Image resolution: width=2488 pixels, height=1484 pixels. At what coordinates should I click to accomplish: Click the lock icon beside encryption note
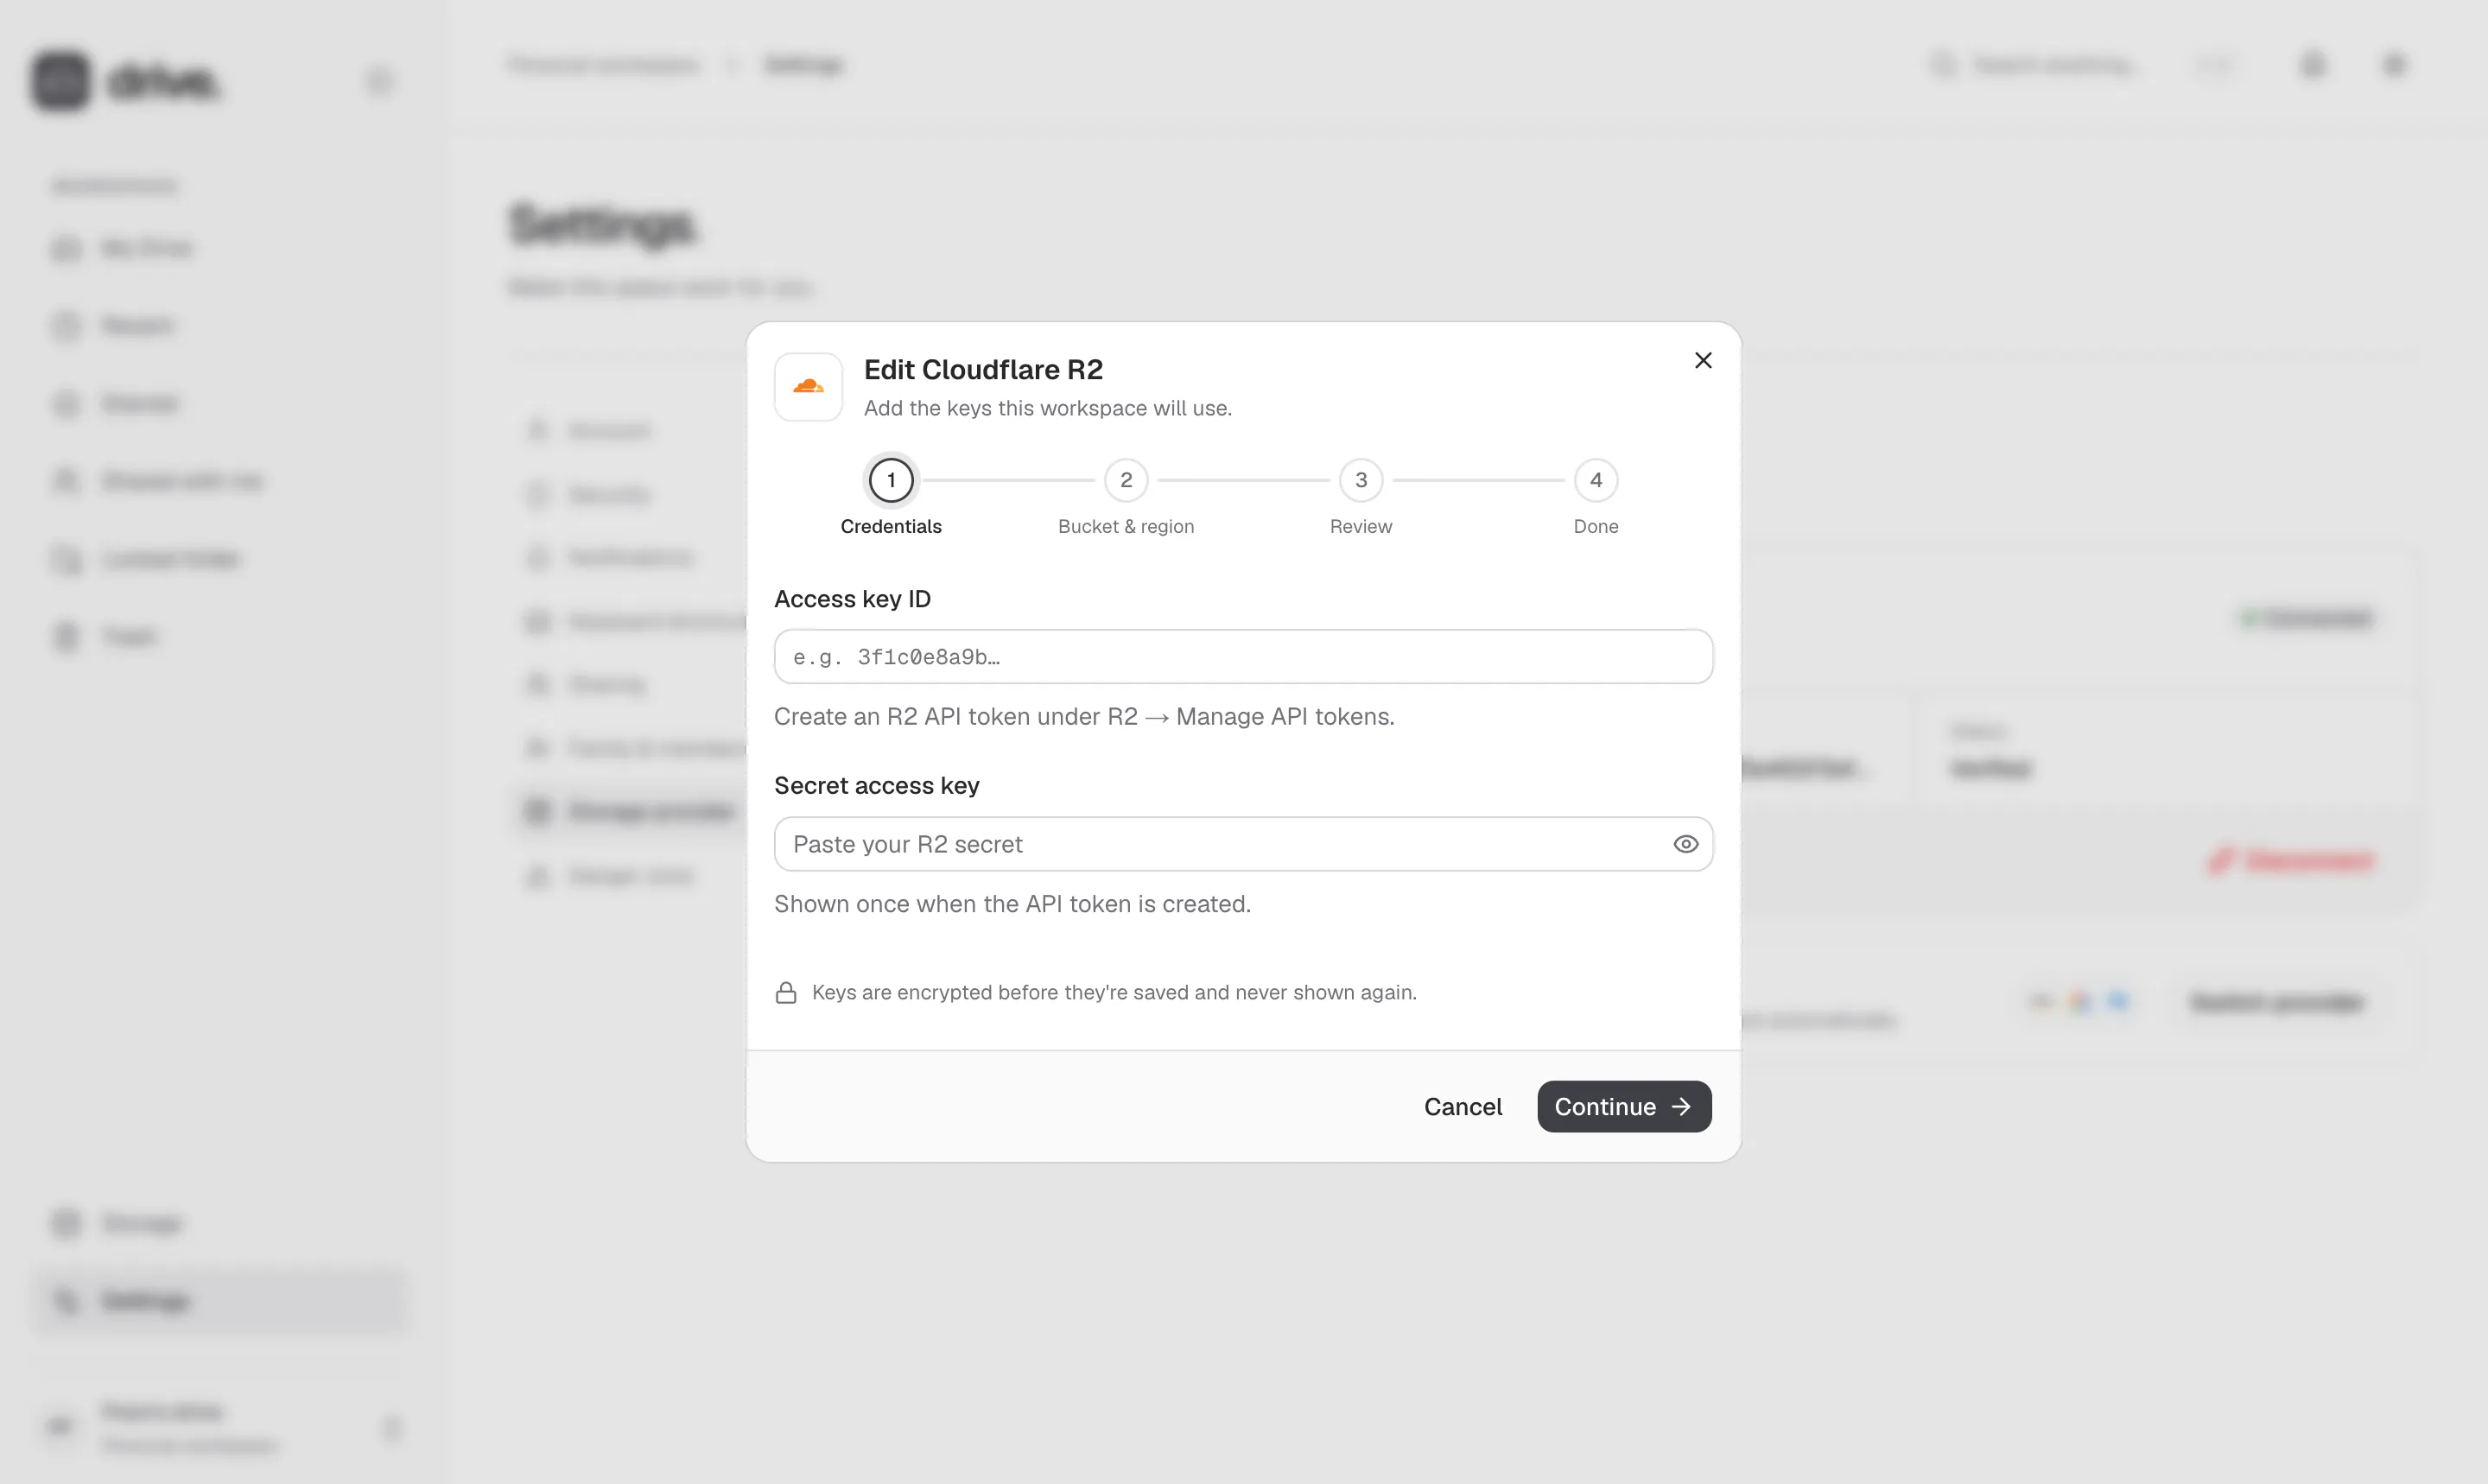click(786, 992)
